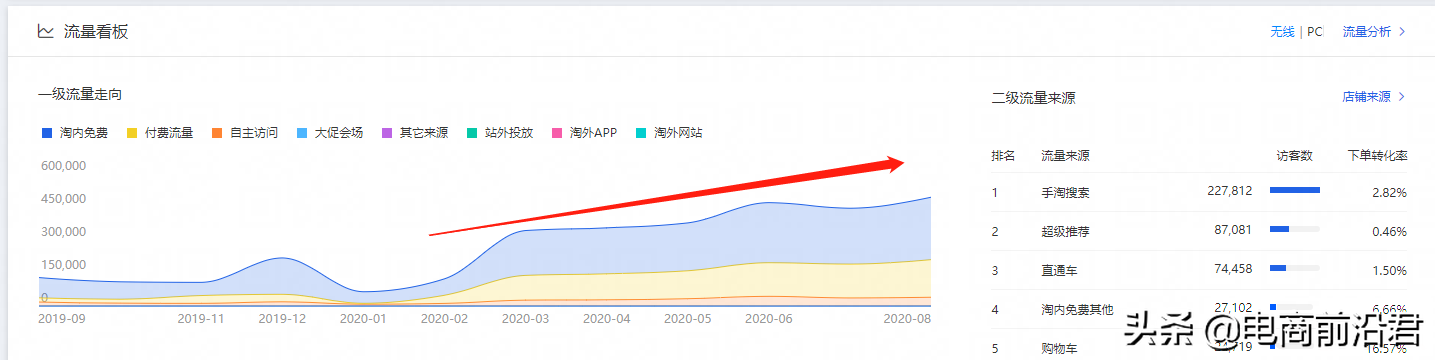Click the blue 淘内免费 color swatch
This screenshot has width=1435, height=360.
tap(46, 132)
